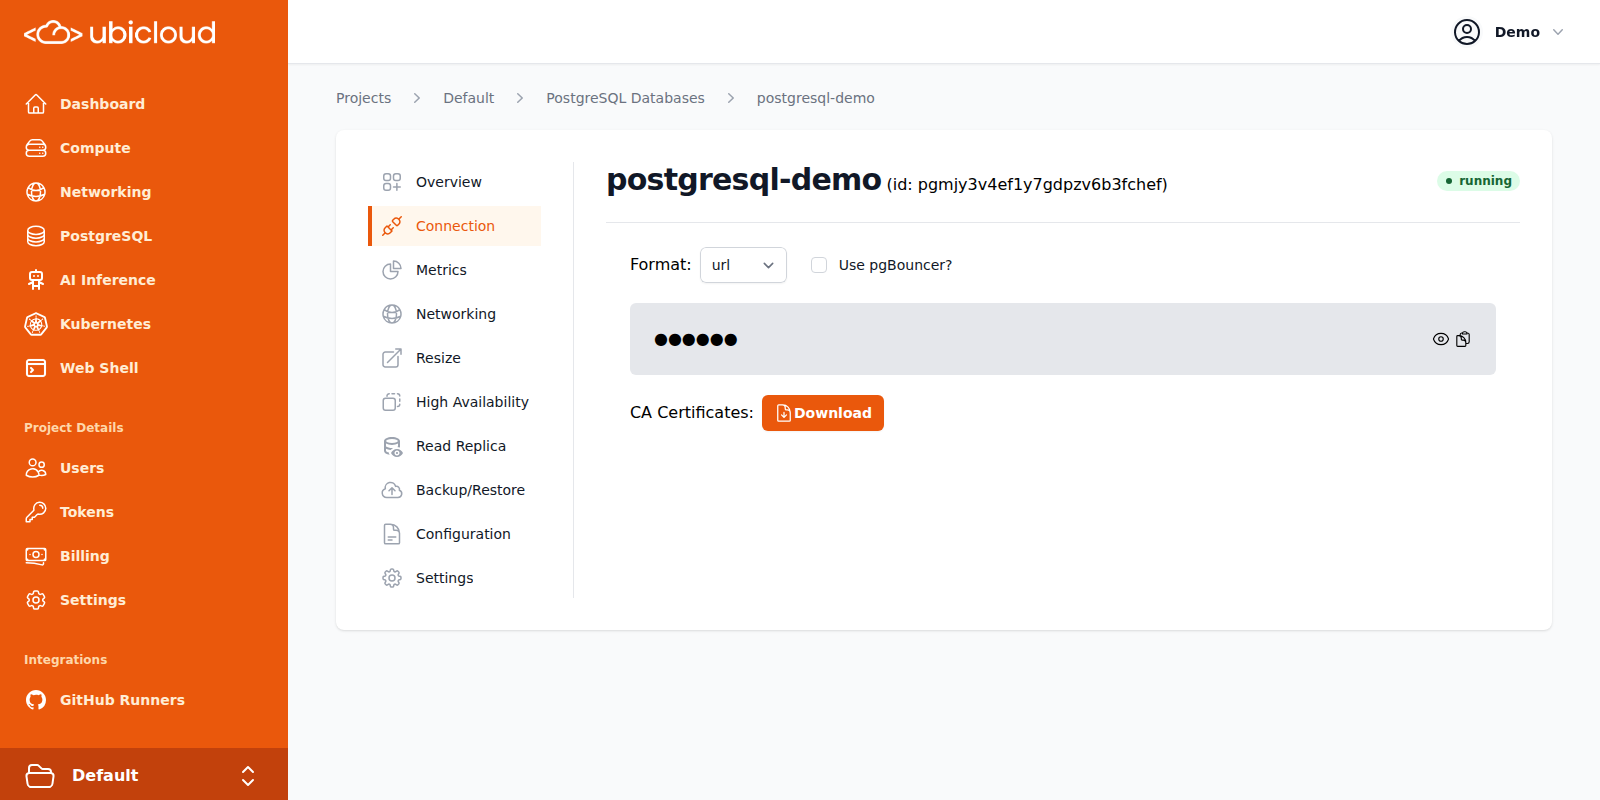Open the database Settings tab

pos(455,578)
